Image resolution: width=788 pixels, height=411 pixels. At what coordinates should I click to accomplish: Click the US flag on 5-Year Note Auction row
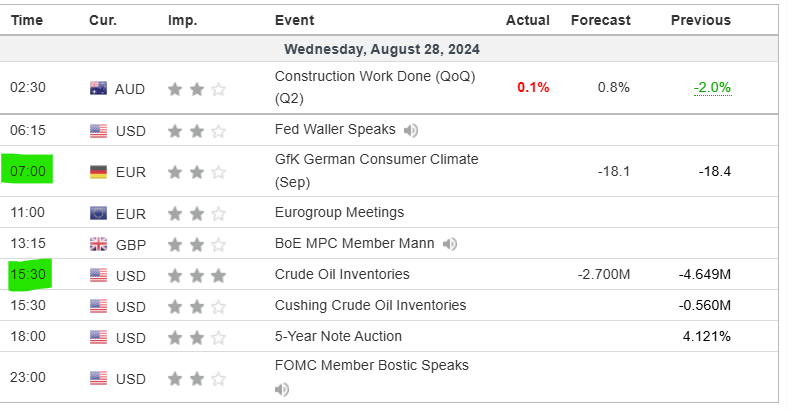[x=98, y=337]
